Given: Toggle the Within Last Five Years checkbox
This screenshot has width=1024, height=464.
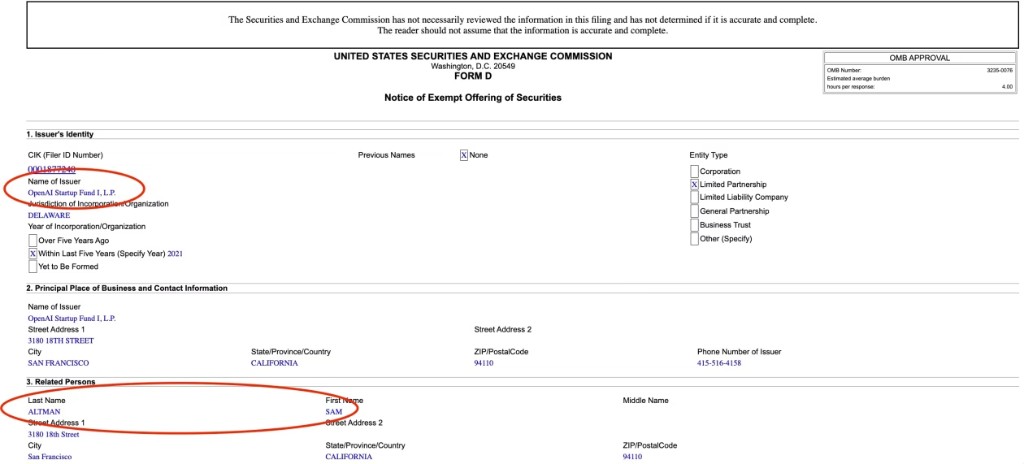Looking at the screenshot, I should pos(33,254).
